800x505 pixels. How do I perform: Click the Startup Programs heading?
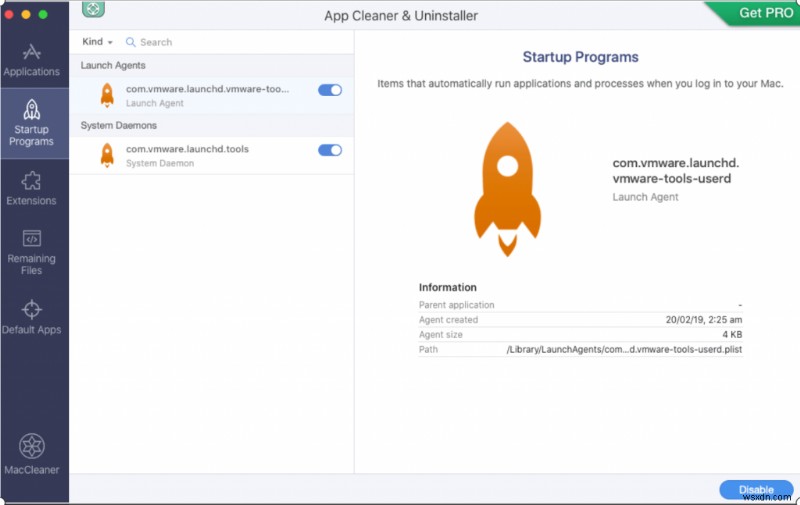[x=581, y=57]
